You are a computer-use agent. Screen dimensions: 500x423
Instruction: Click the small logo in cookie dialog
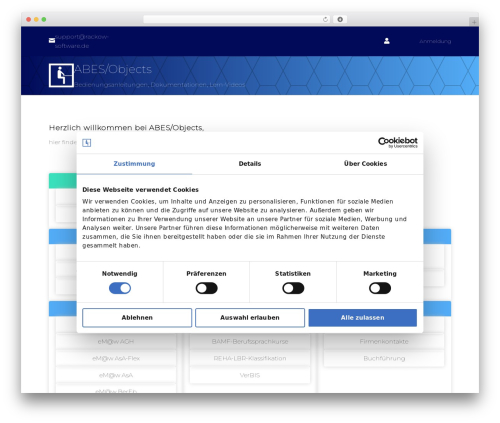tap(87, 143)
